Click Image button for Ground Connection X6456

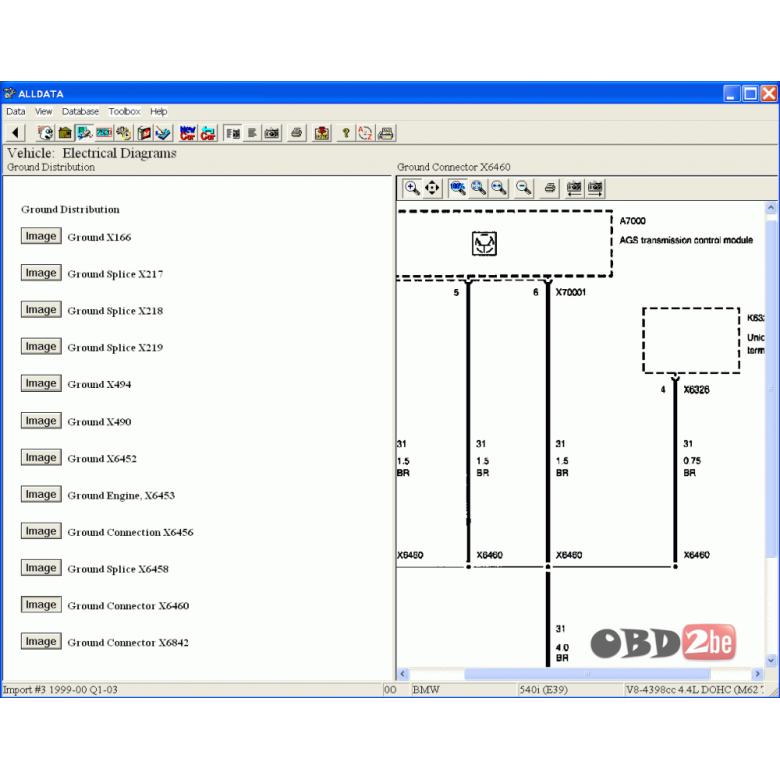[x=41, y=531]
